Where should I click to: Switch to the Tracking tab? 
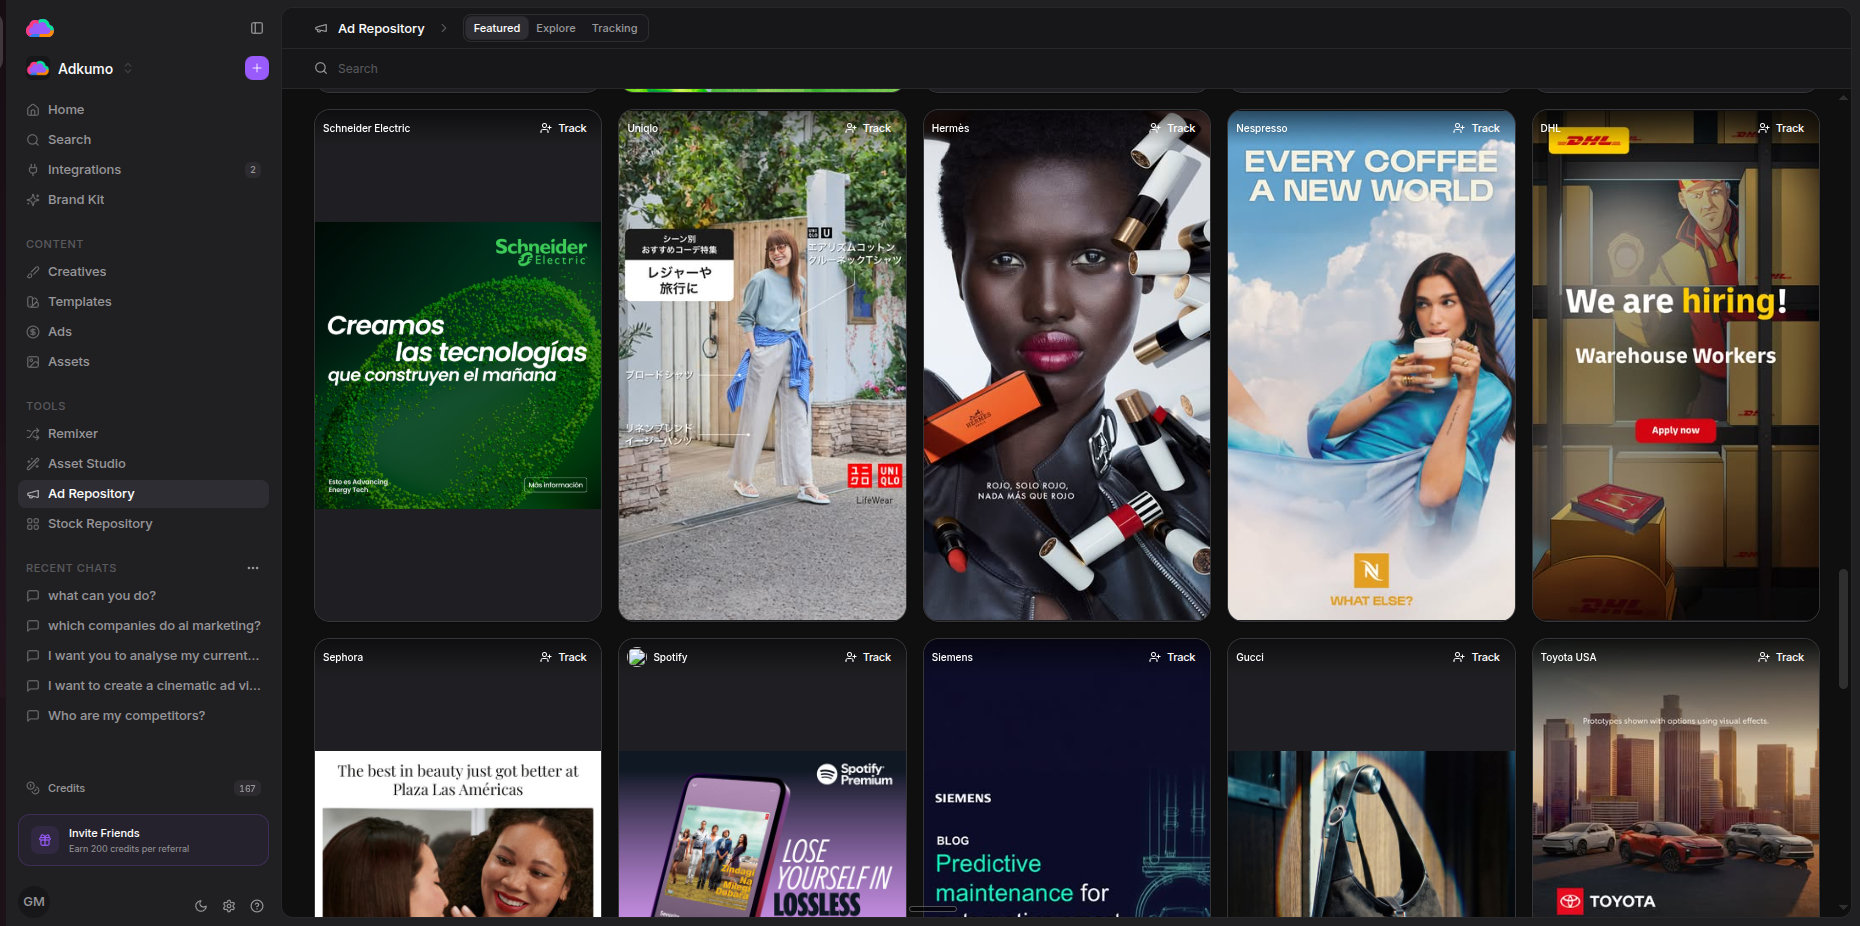pyautogui.click(x=614, y=28)
